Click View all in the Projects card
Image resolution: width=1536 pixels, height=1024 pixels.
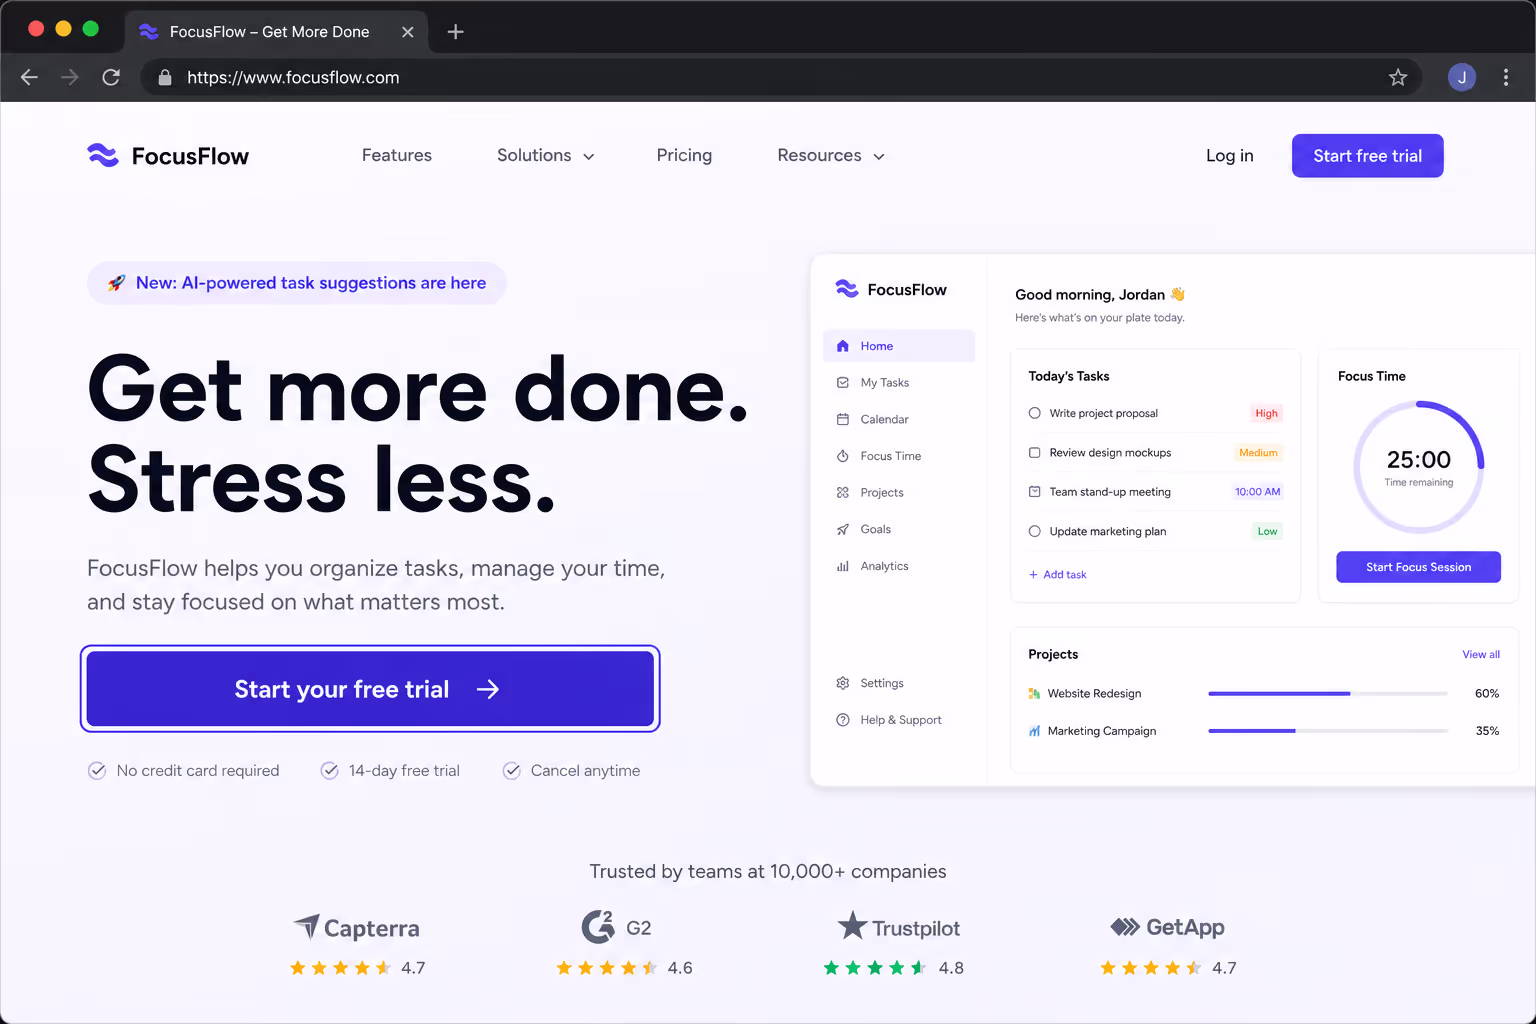click(1480, 654)
